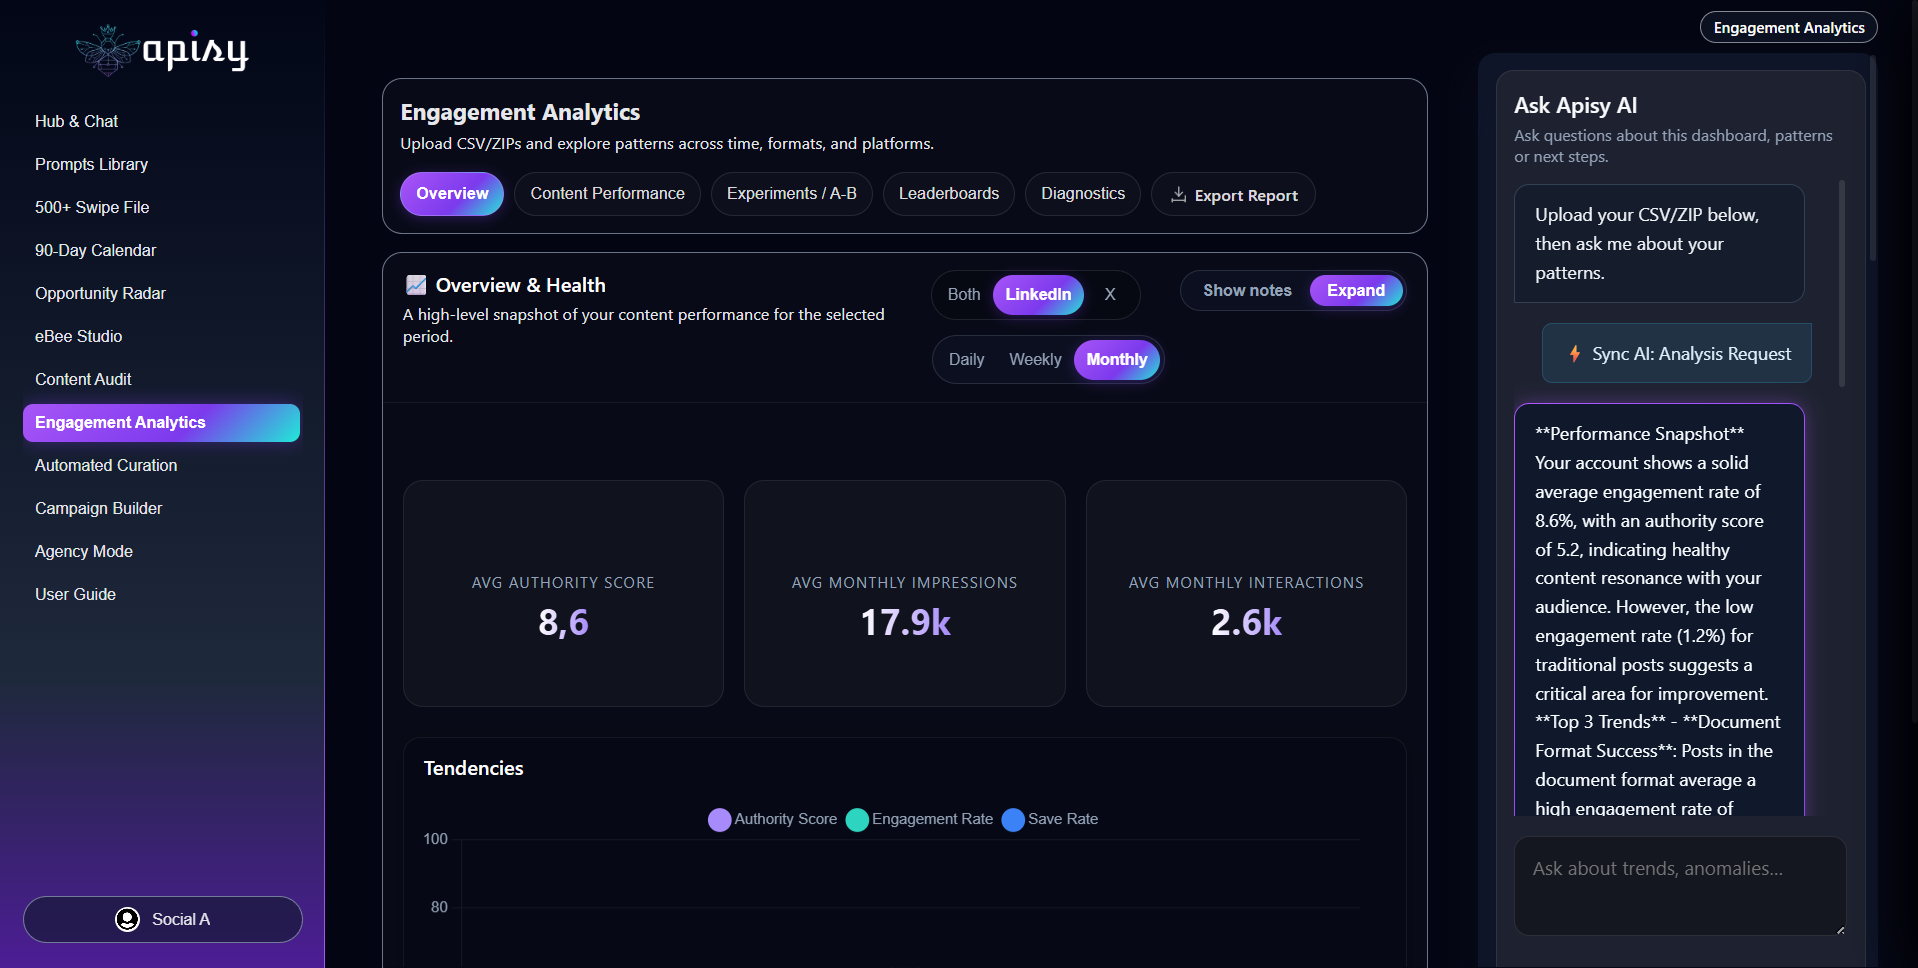Click the Avg Monthly Interactions 2.6k card

[x=1246, y=593]
